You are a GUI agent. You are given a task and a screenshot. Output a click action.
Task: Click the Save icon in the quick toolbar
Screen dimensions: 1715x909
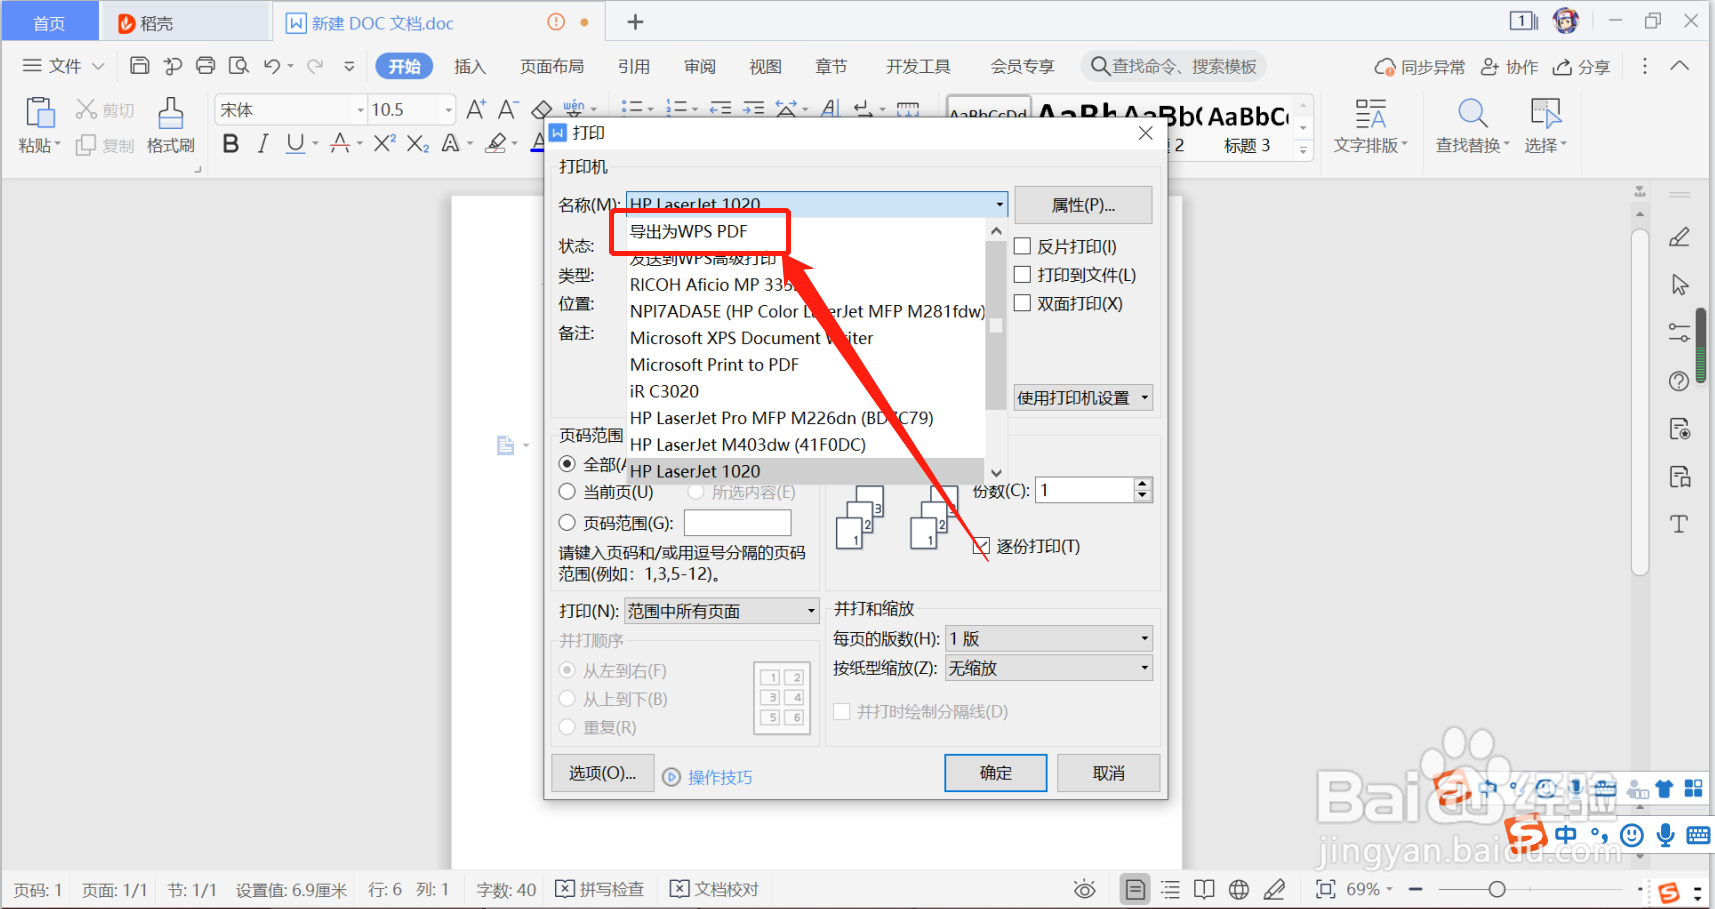140,66
